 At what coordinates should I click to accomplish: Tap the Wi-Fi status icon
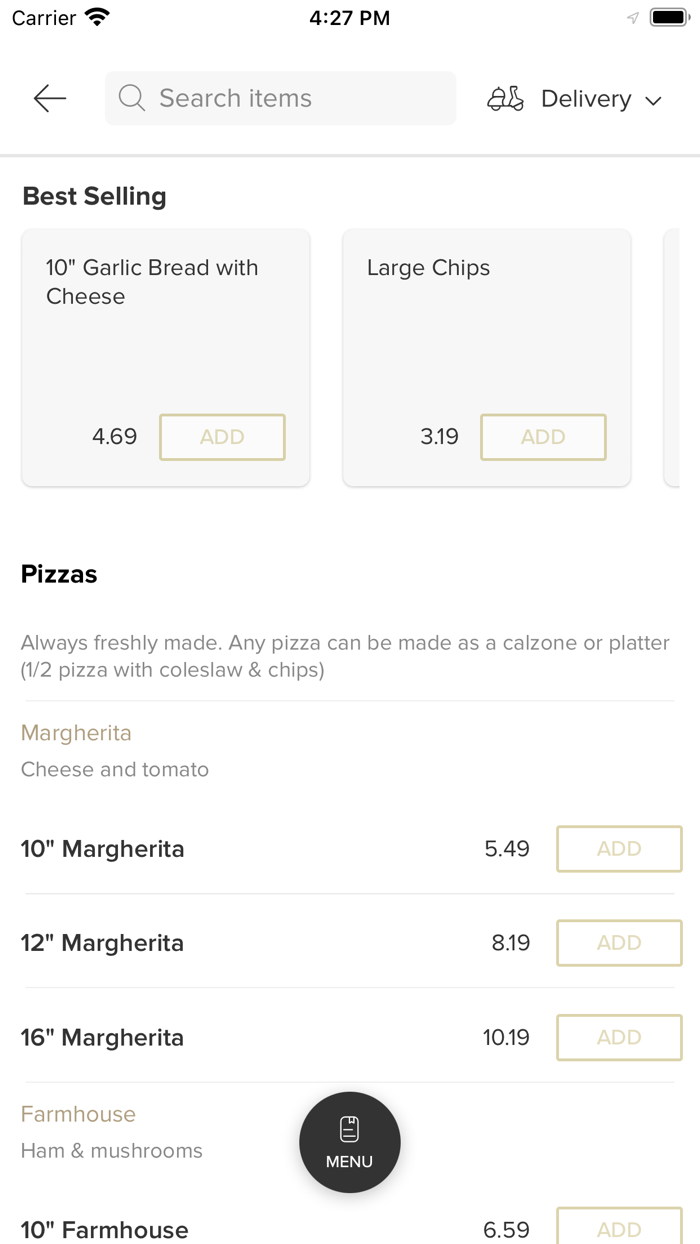pyautogui.click(x=97, y=18)
